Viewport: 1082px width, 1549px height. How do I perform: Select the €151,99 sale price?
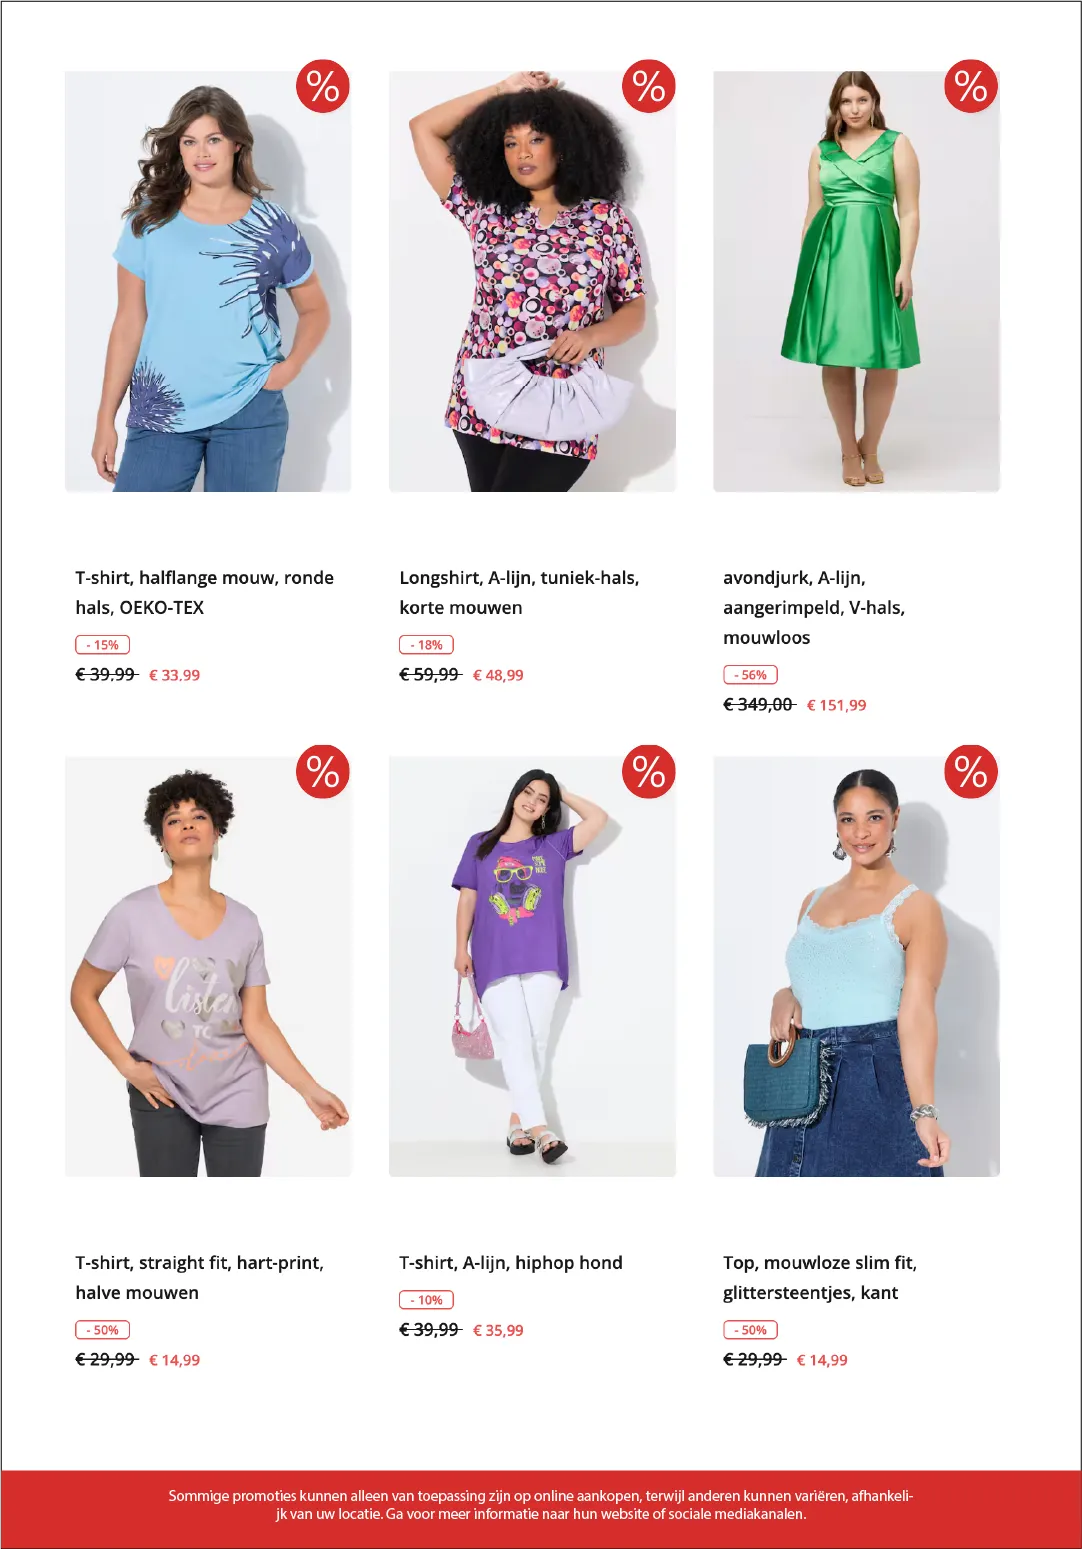[x=836, y=705]
